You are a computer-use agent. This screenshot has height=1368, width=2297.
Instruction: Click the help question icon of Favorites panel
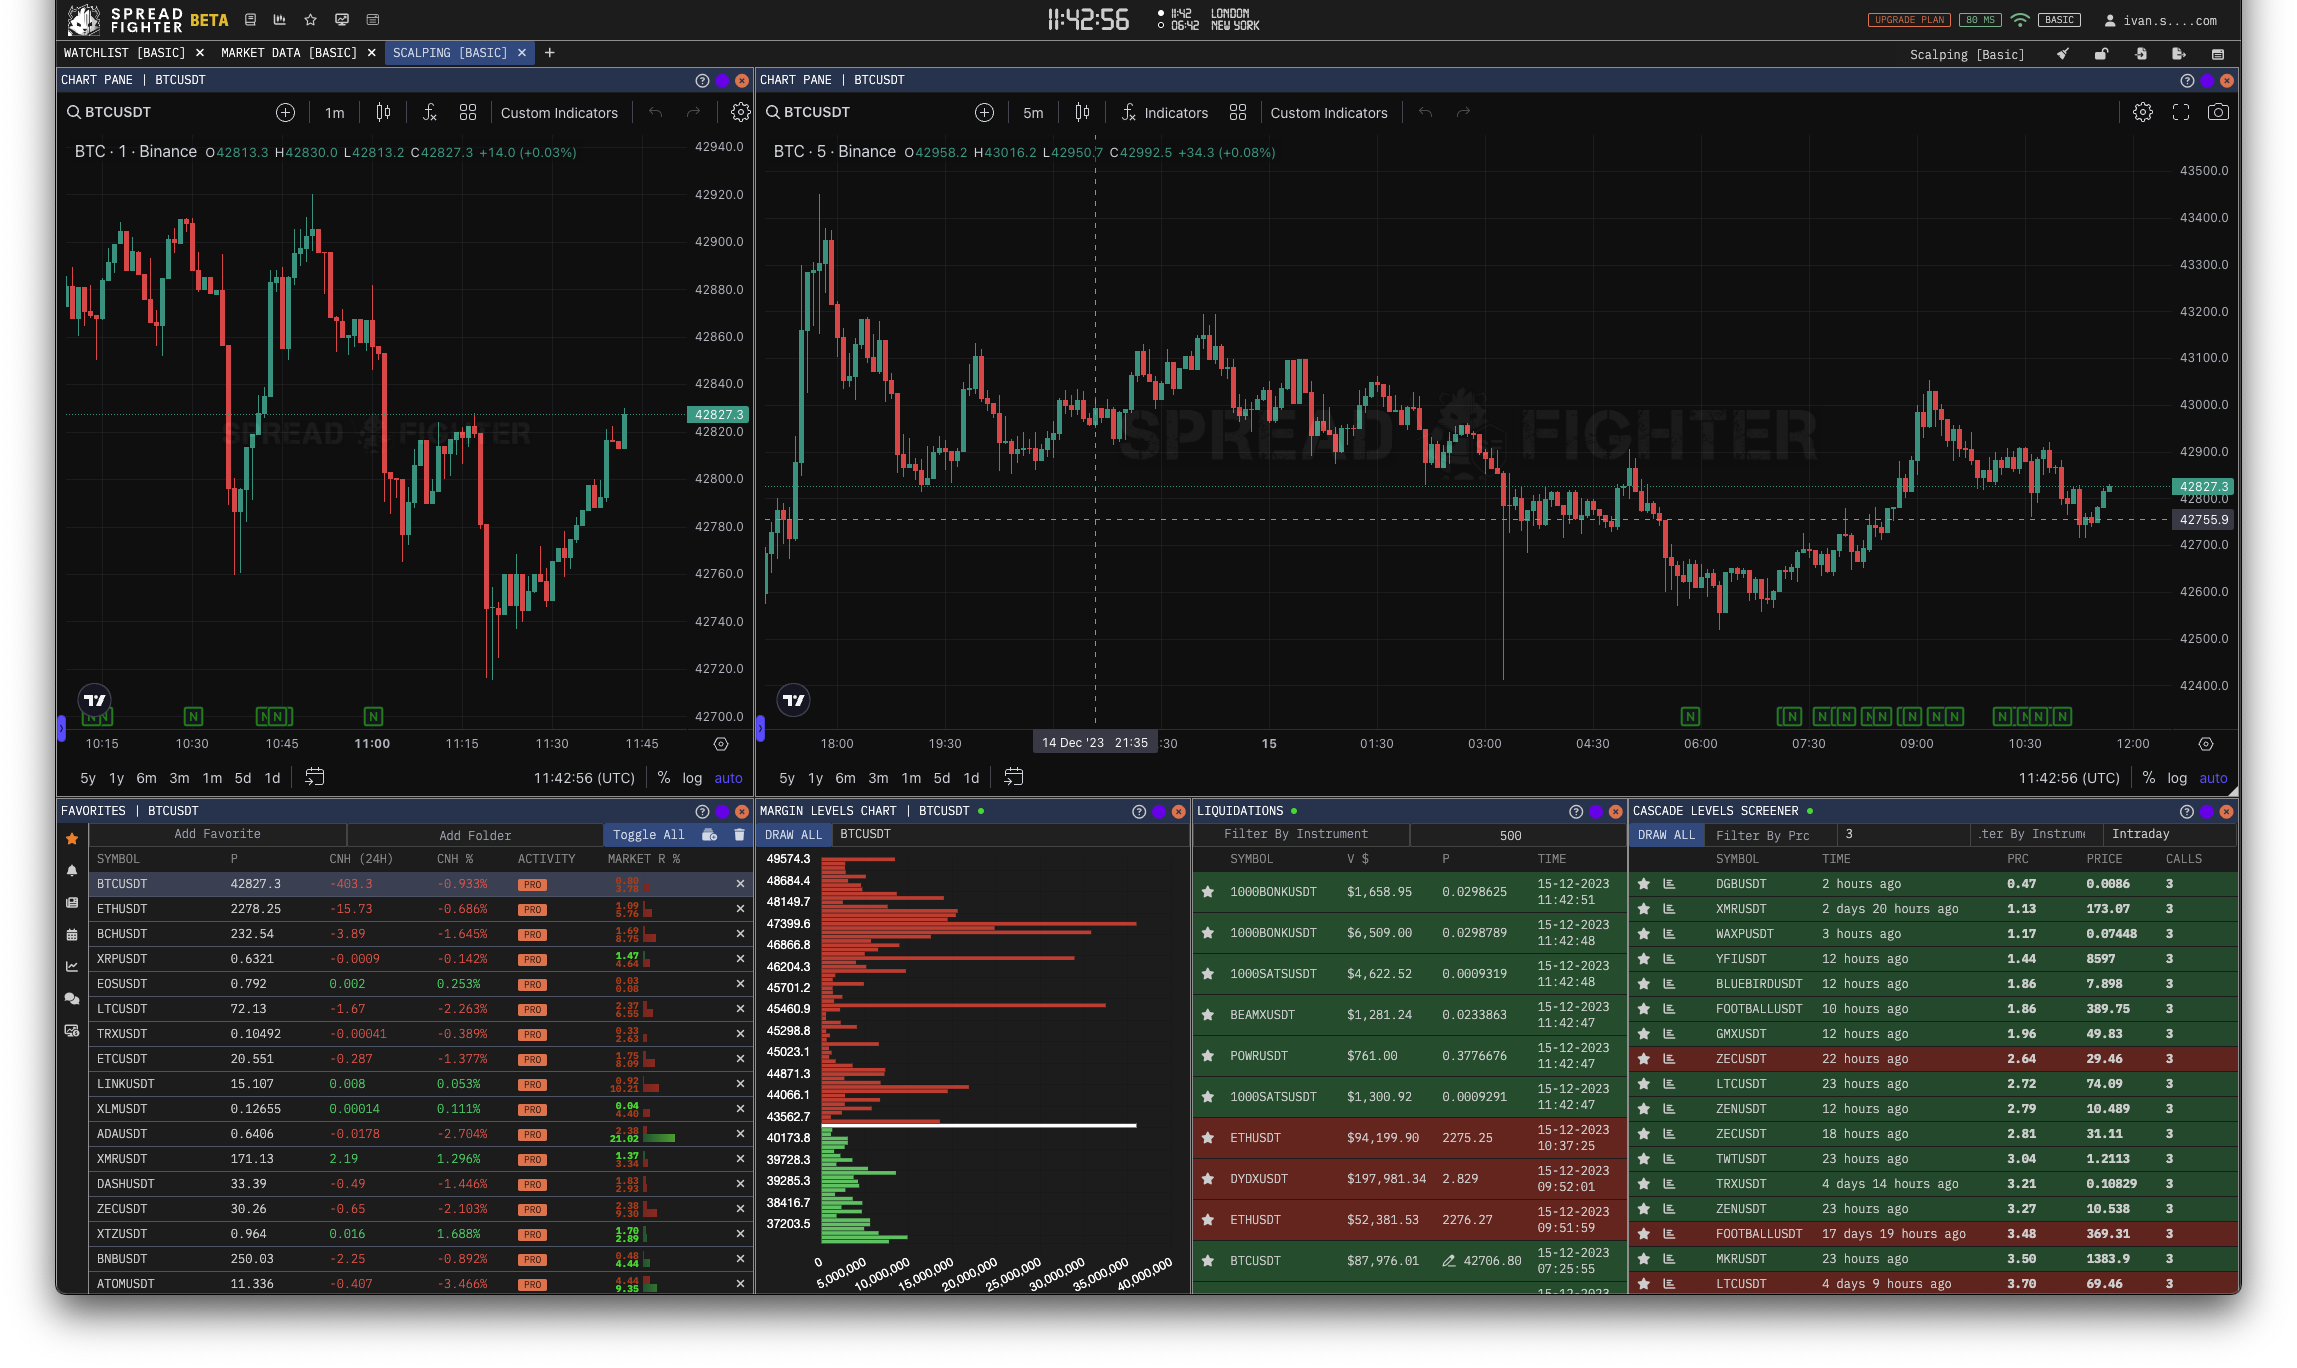click(702, 812)
